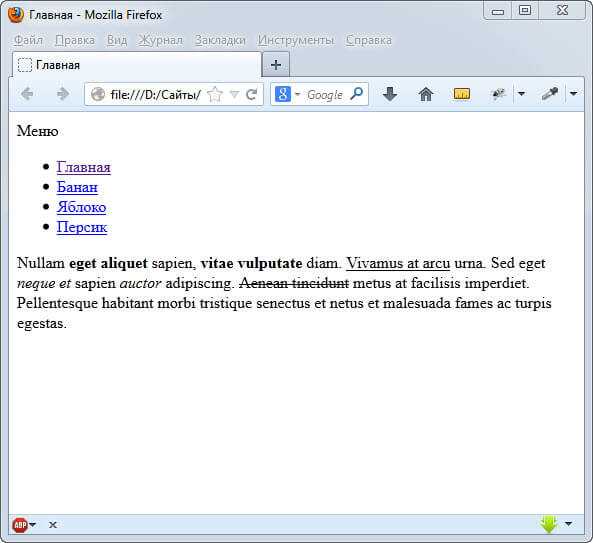593x543 pixels.
Task: Click the Downloads arrow icon
Action: coord(390,94)
